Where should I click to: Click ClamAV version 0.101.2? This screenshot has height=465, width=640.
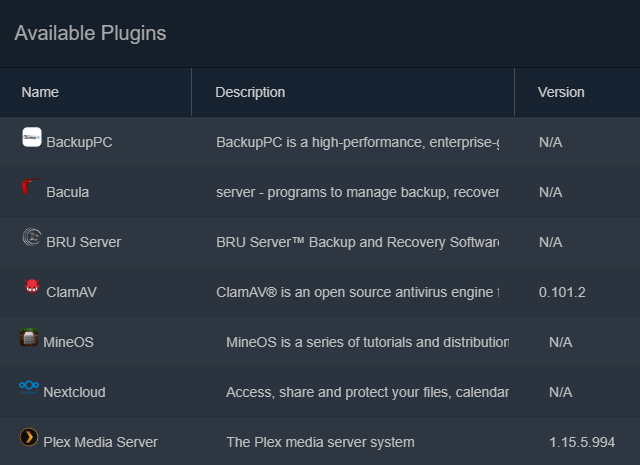562,292
